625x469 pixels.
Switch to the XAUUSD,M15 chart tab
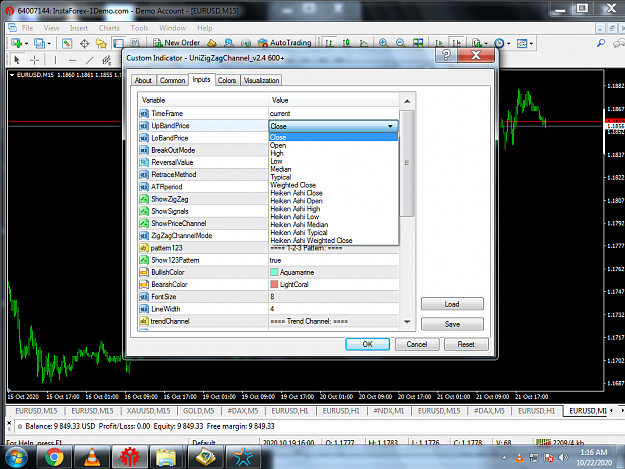[148, 411]
